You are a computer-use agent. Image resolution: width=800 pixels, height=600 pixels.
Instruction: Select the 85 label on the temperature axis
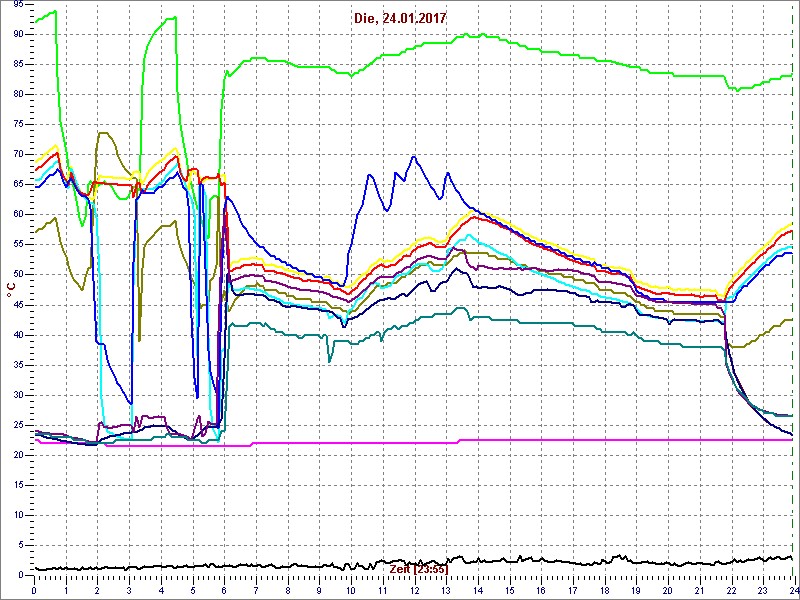(x=18, y=64)
